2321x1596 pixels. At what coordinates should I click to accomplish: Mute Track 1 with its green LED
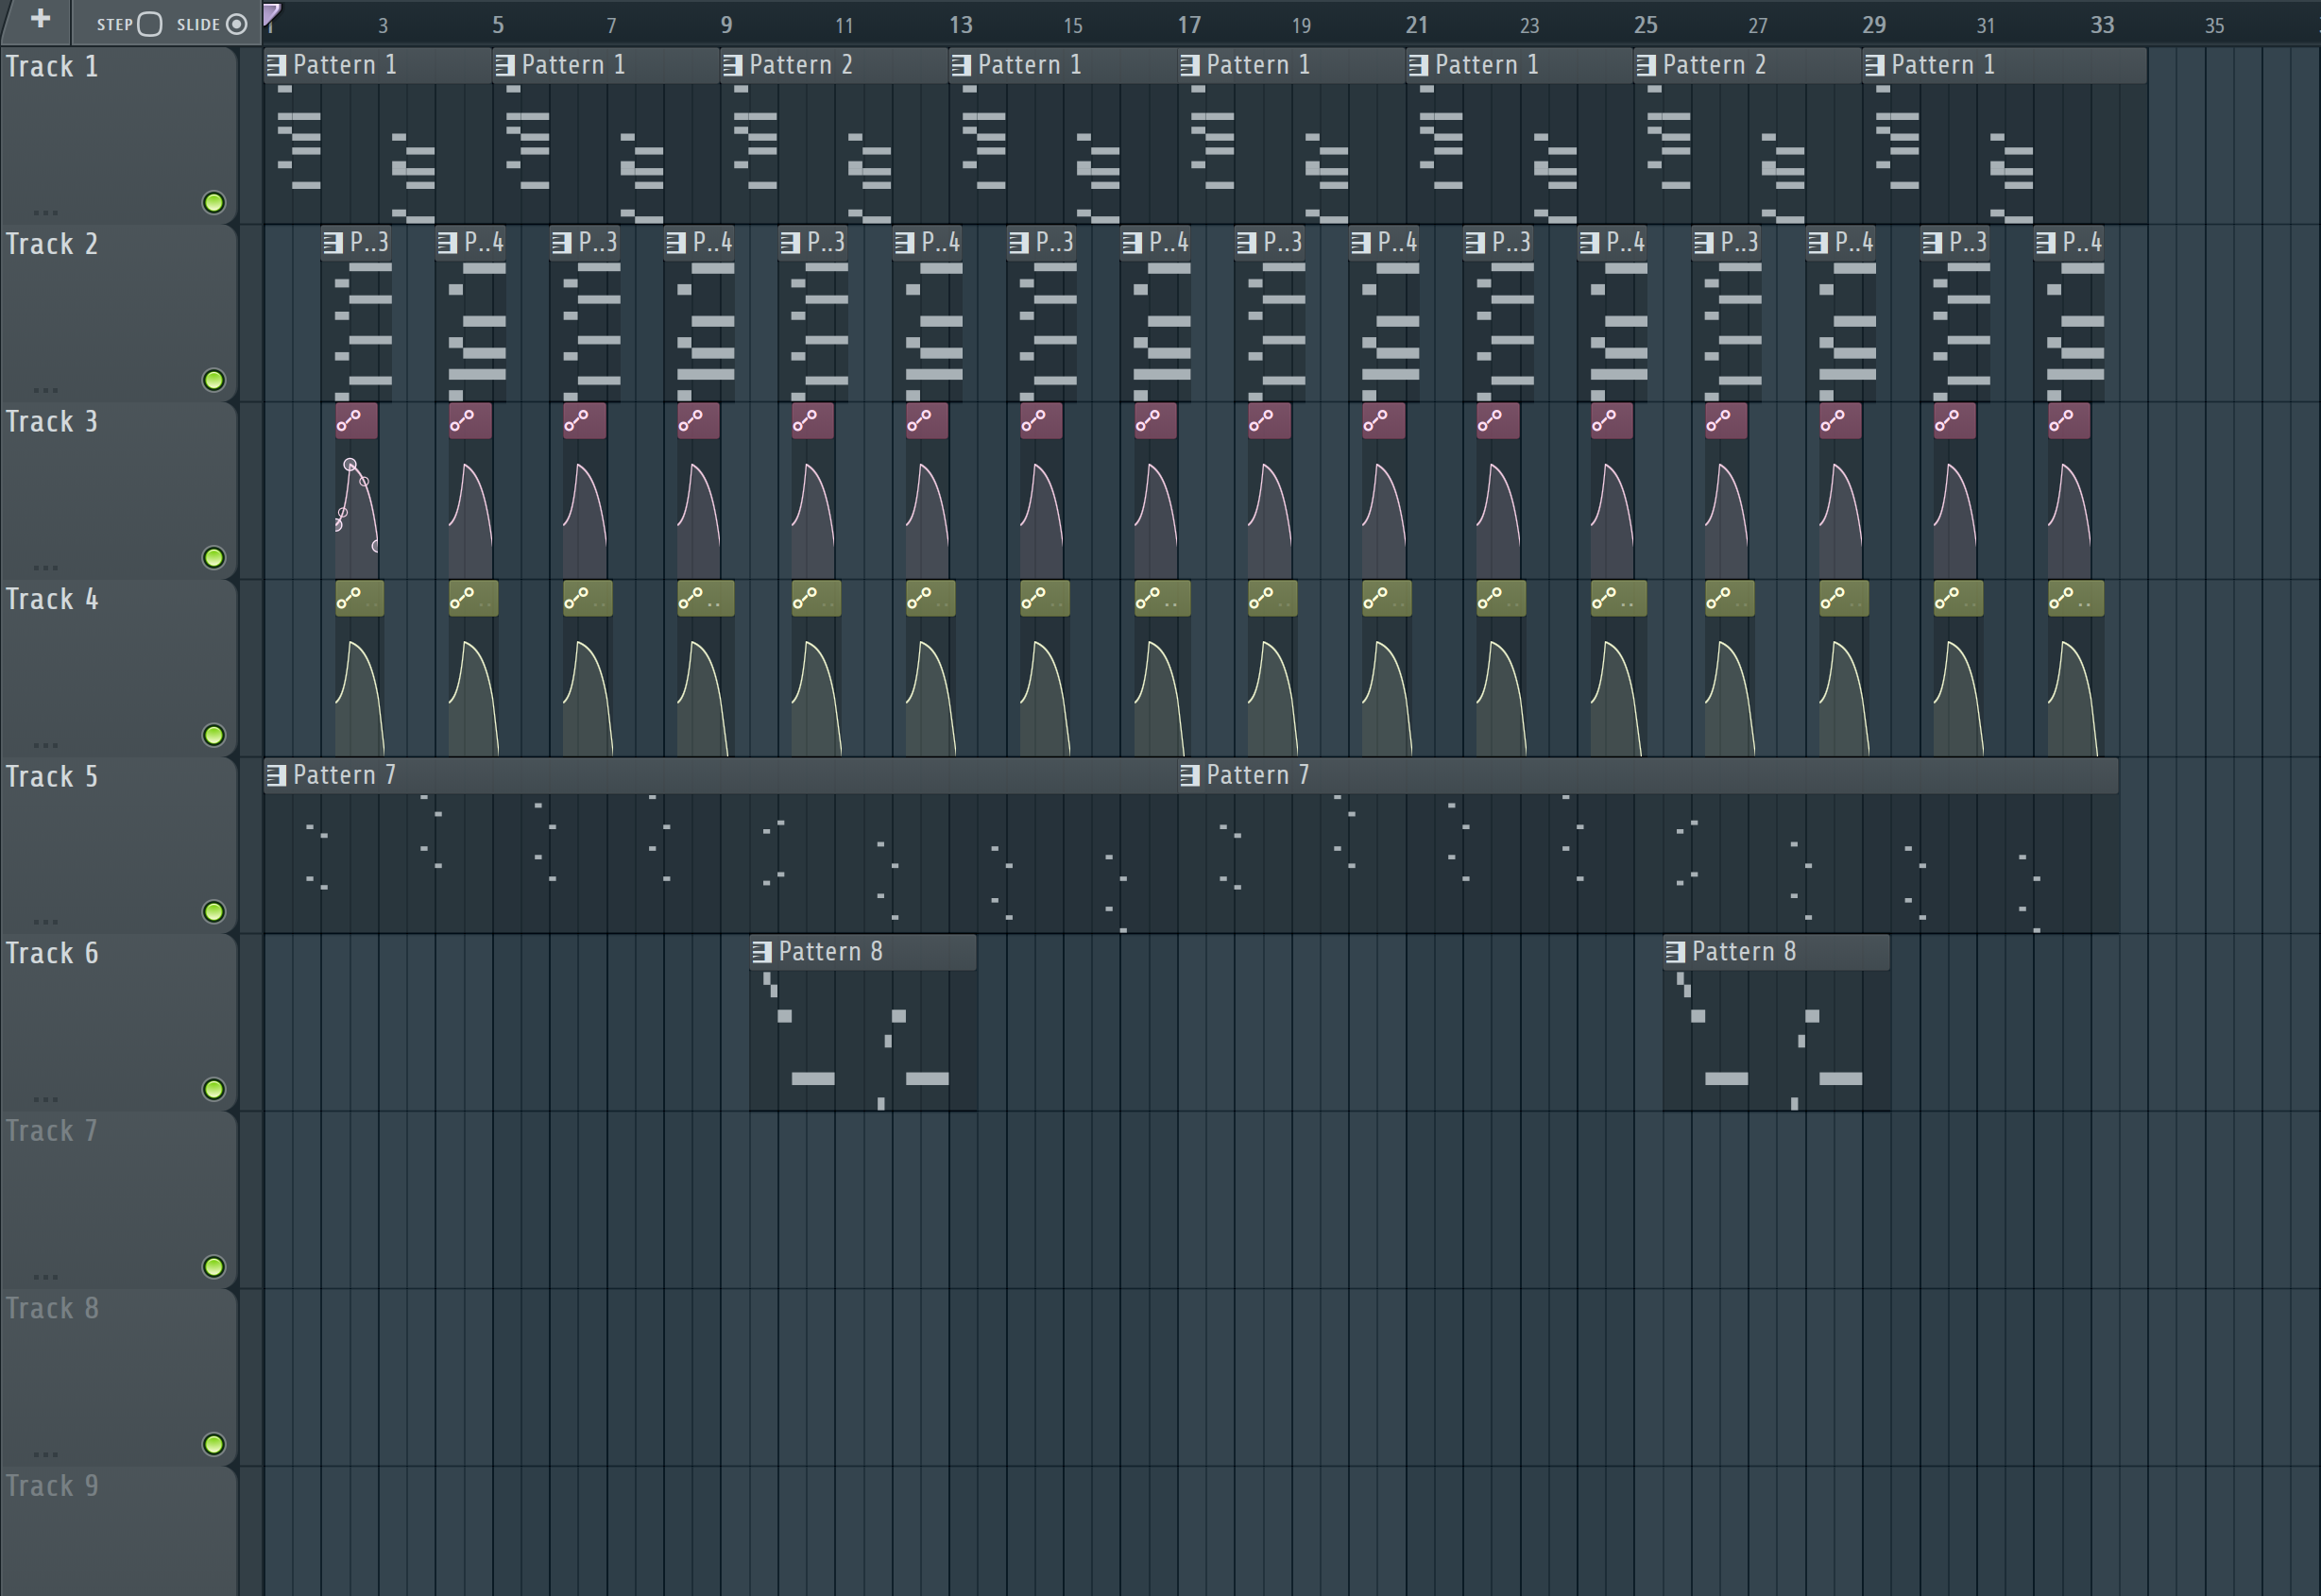coord(213,203)
